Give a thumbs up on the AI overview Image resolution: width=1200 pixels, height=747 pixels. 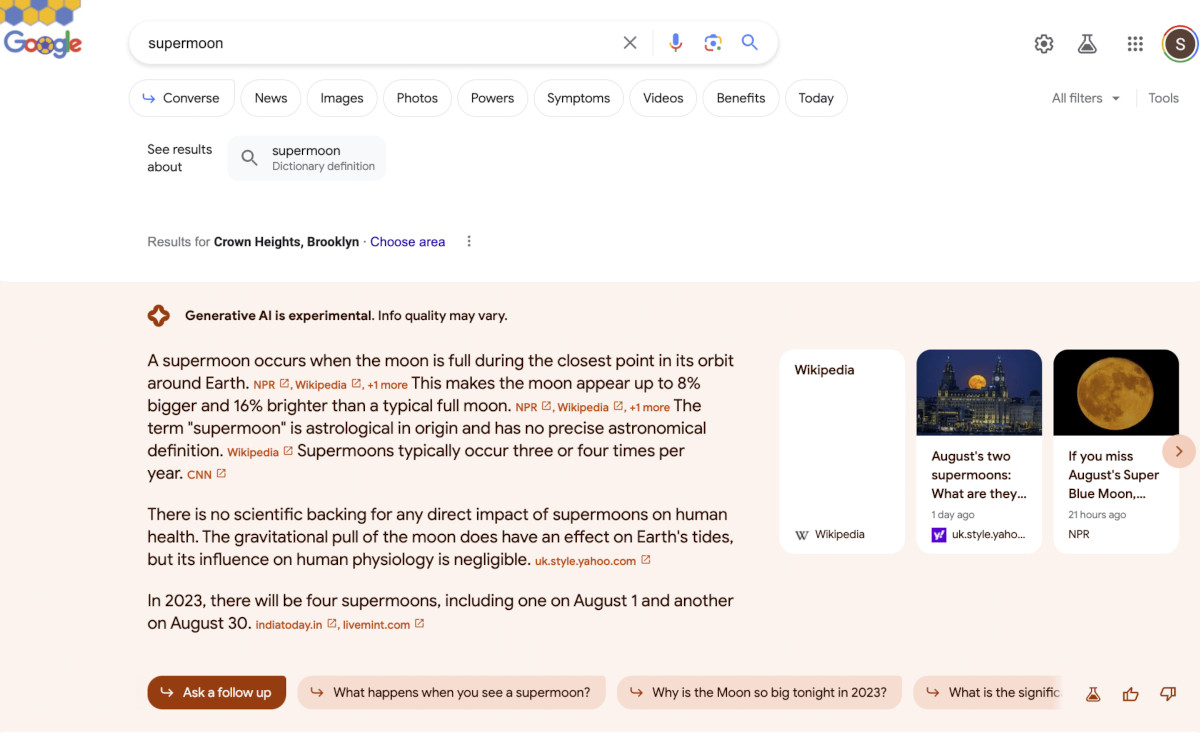point(1130,693)
